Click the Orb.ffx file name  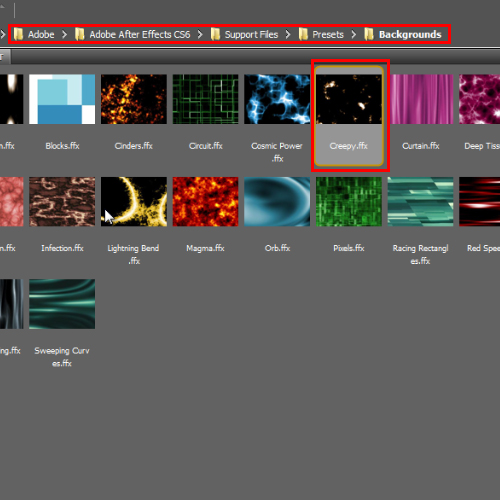click(x=277, y=248)
